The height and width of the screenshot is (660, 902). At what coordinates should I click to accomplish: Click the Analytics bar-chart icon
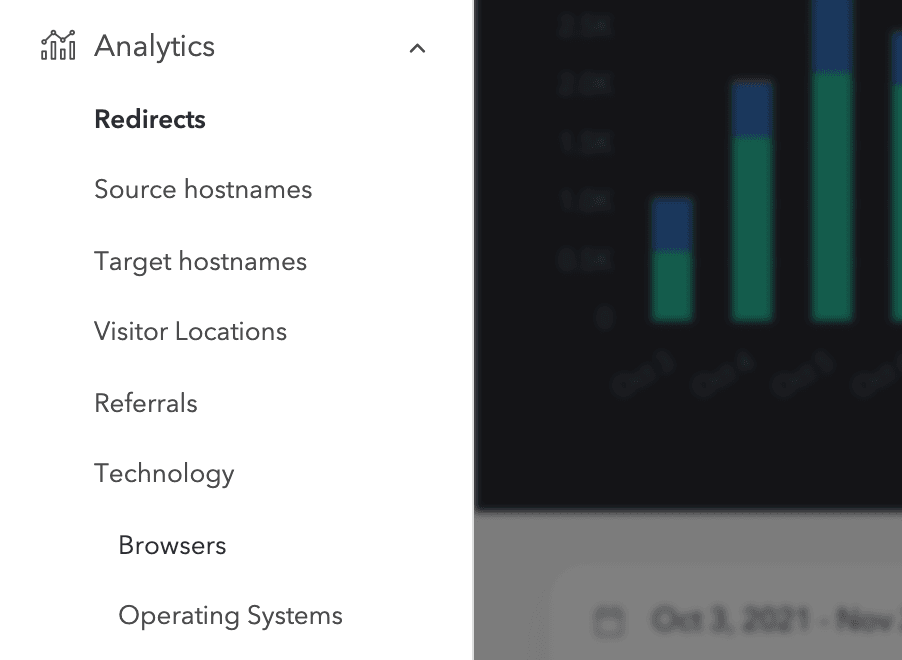pos(58,46)
